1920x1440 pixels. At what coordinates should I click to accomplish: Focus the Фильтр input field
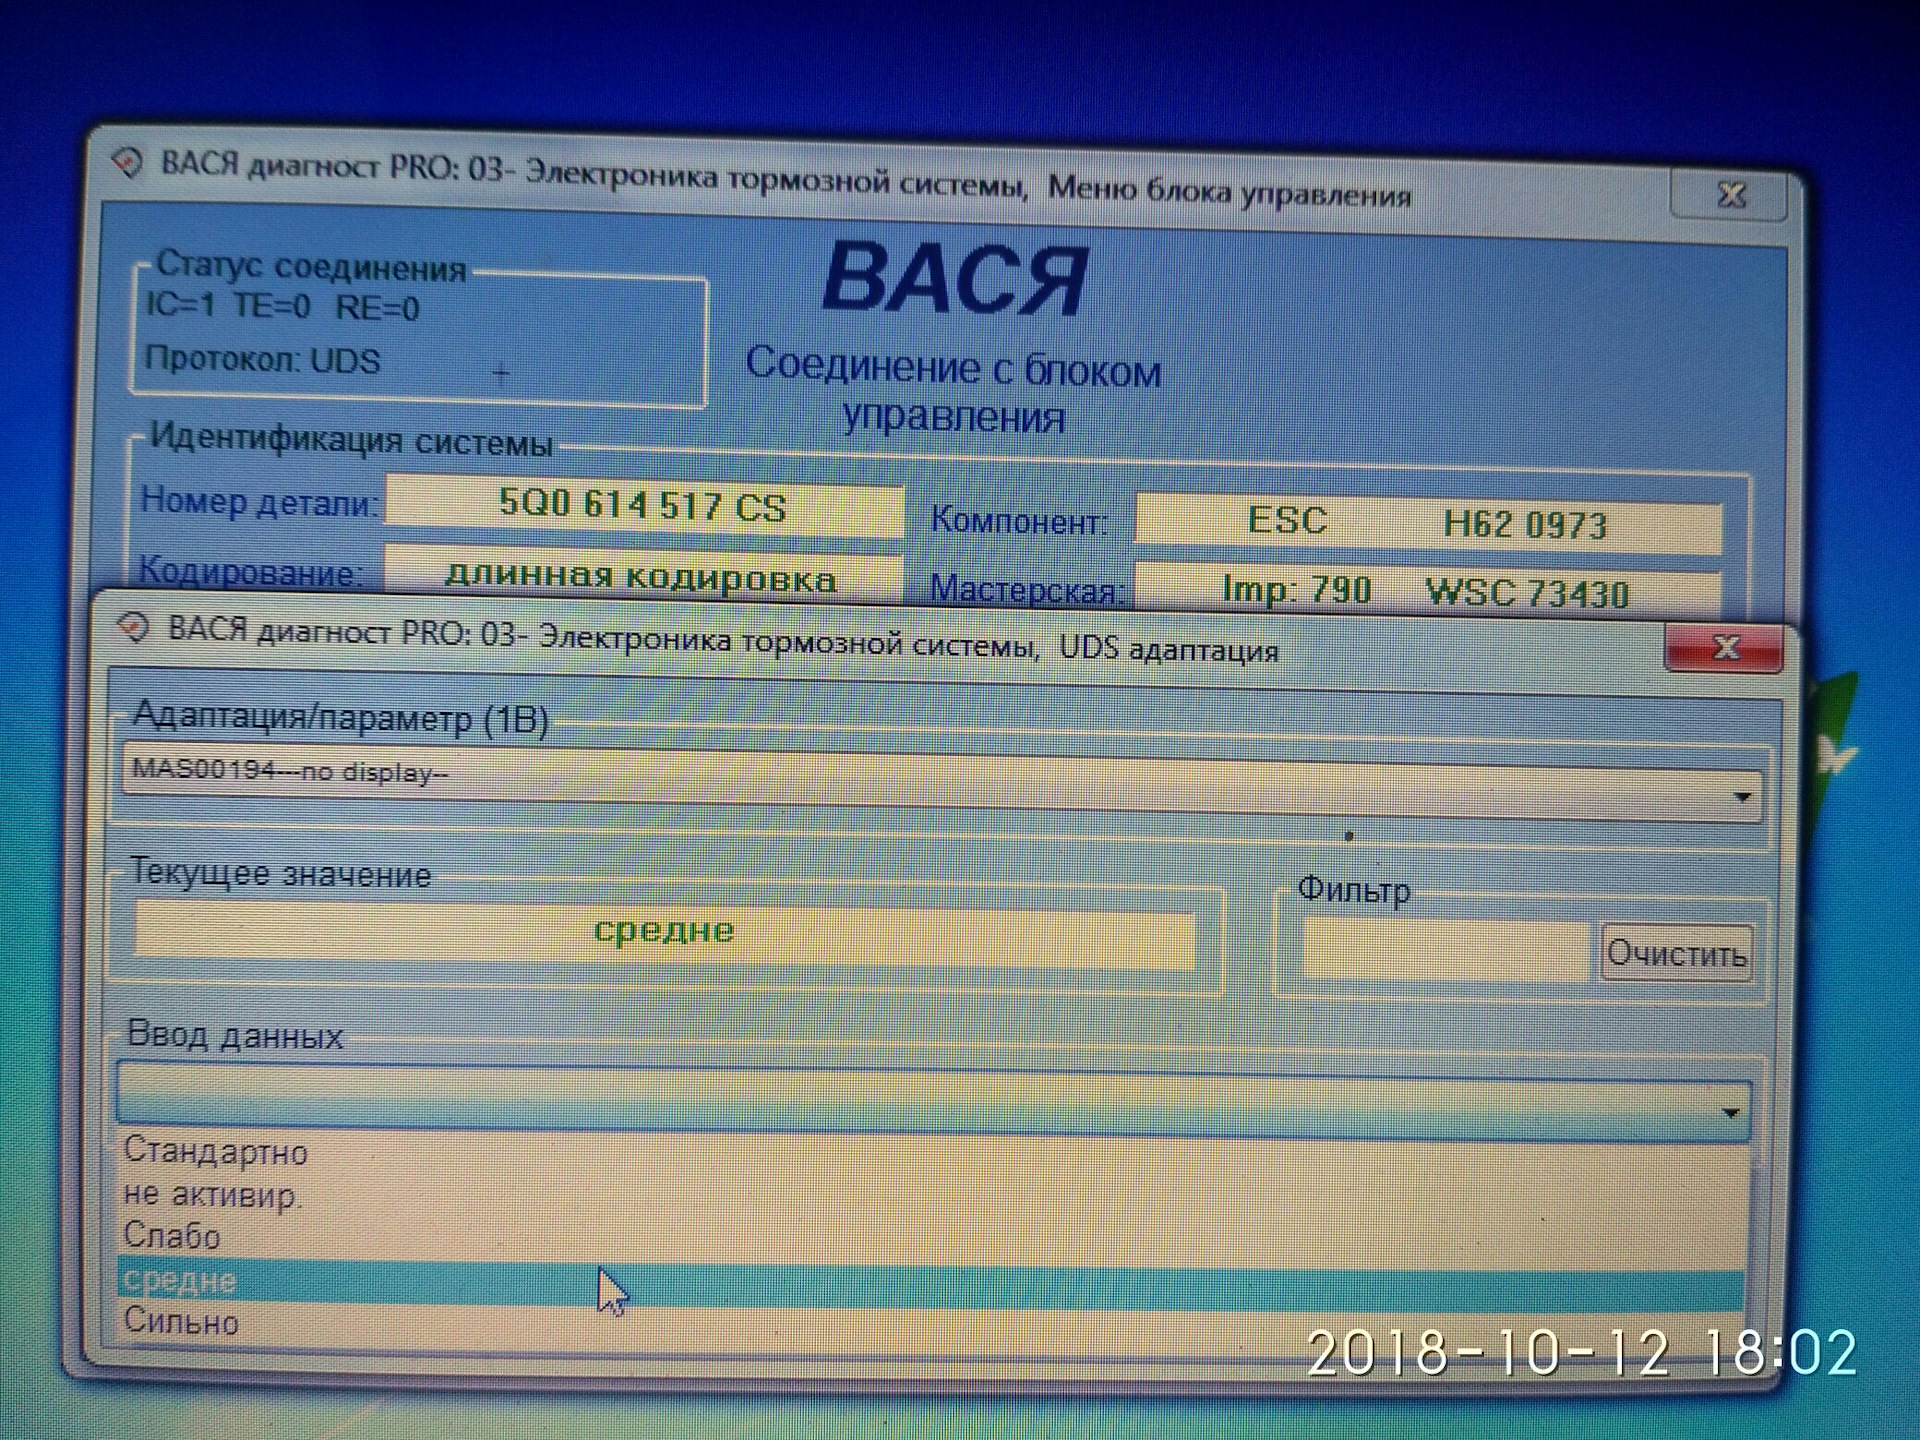(x=1446, y=950)
